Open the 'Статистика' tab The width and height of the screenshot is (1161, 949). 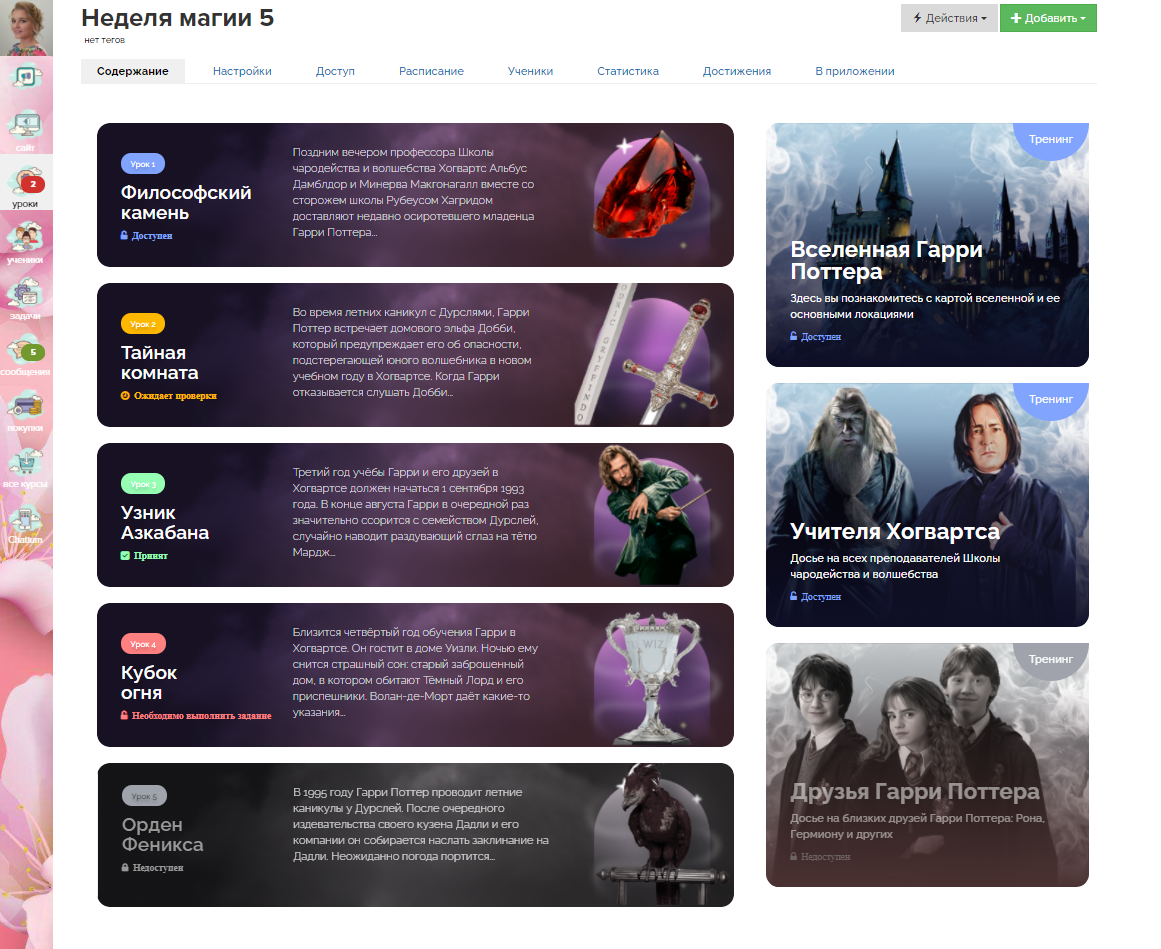click(x=628, y=71)
